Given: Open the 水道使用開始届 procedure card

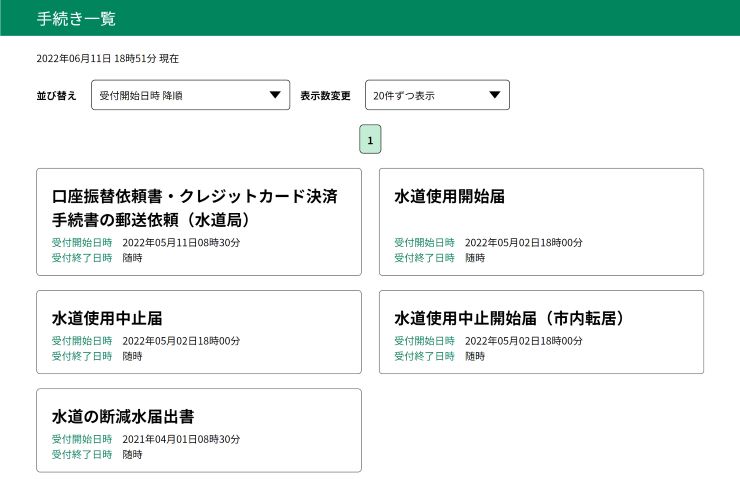Looking at the screenshot, I should [x=541, y=222].
